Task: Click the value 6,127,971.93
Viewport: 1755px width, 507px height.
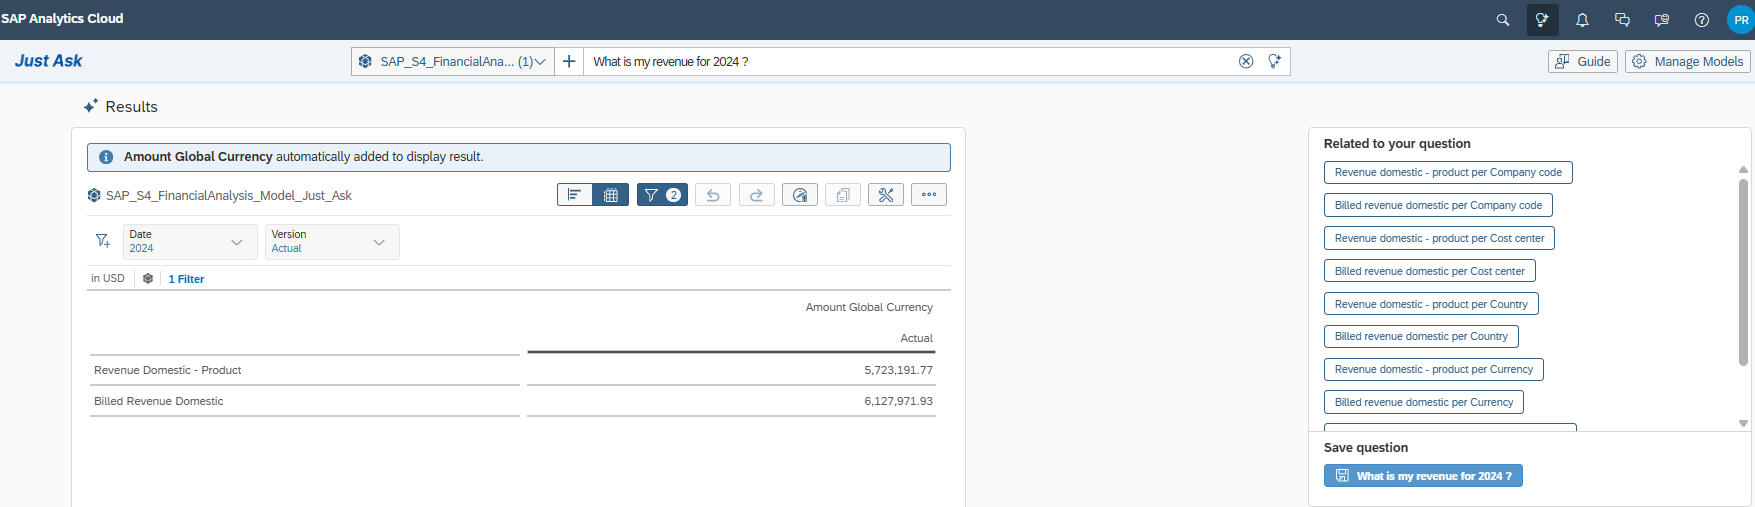Action: click(898, 401)
